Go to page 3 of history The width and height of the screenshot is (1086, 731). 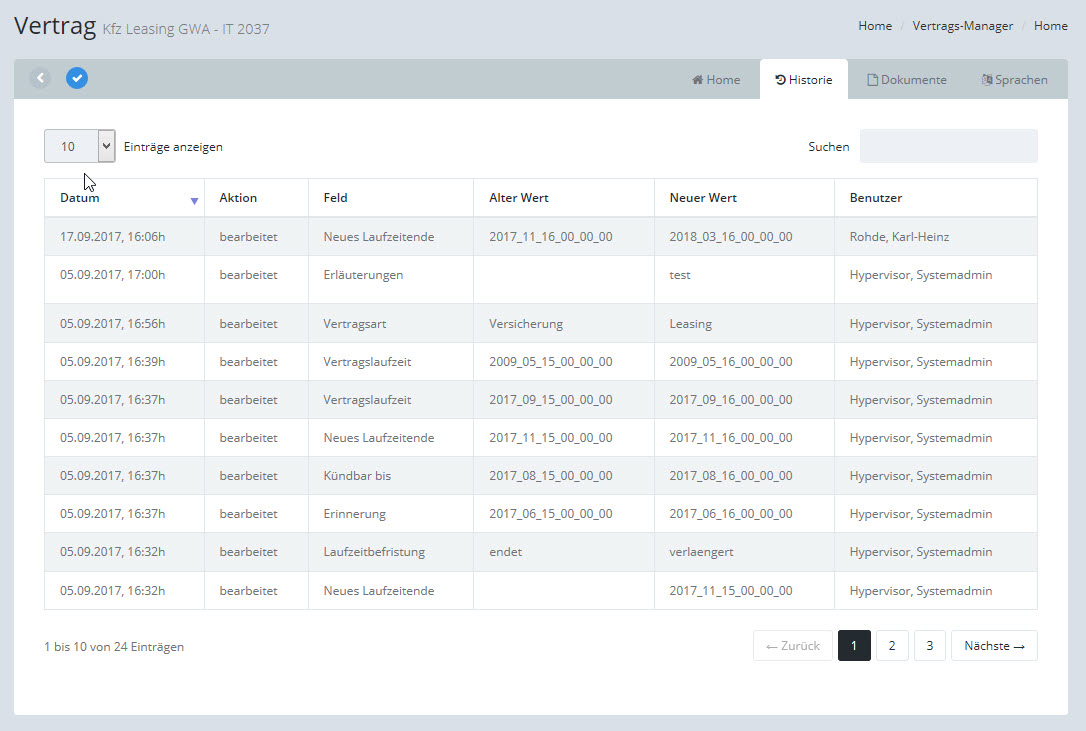tap(929, 646)
